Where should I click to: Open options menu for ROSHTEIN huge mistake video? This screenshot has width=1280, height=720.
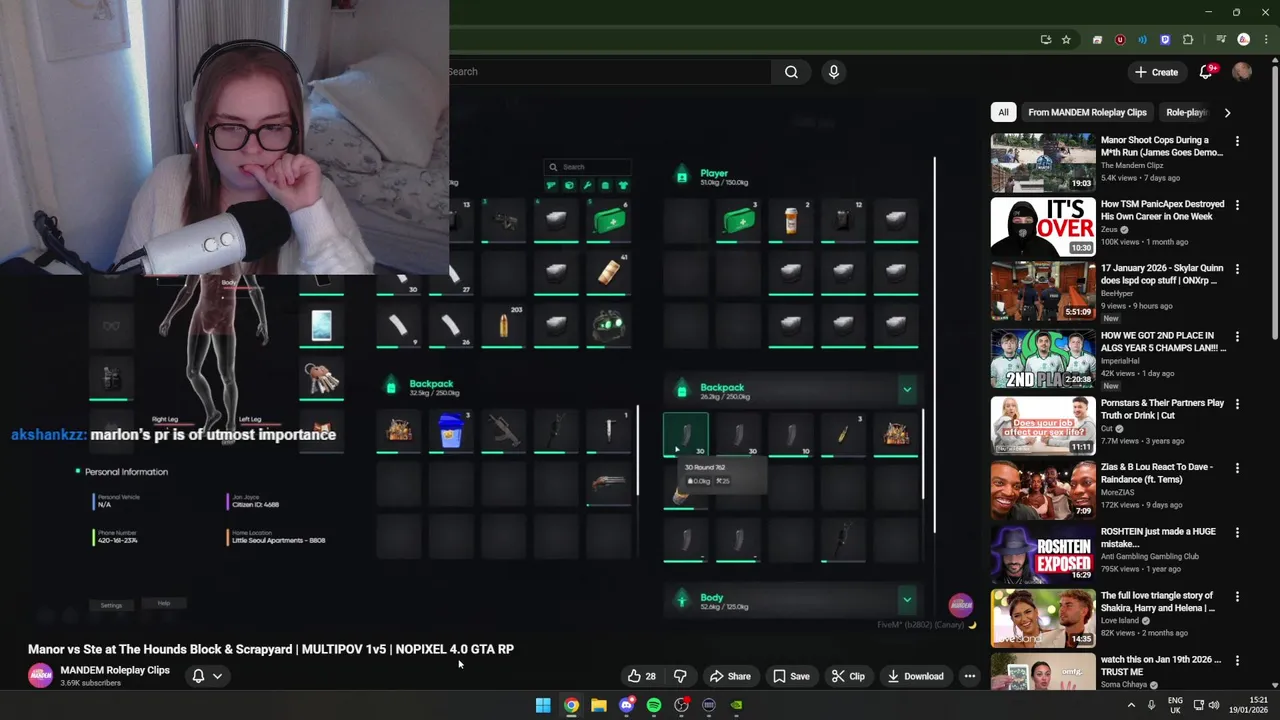pos(1237,533)
